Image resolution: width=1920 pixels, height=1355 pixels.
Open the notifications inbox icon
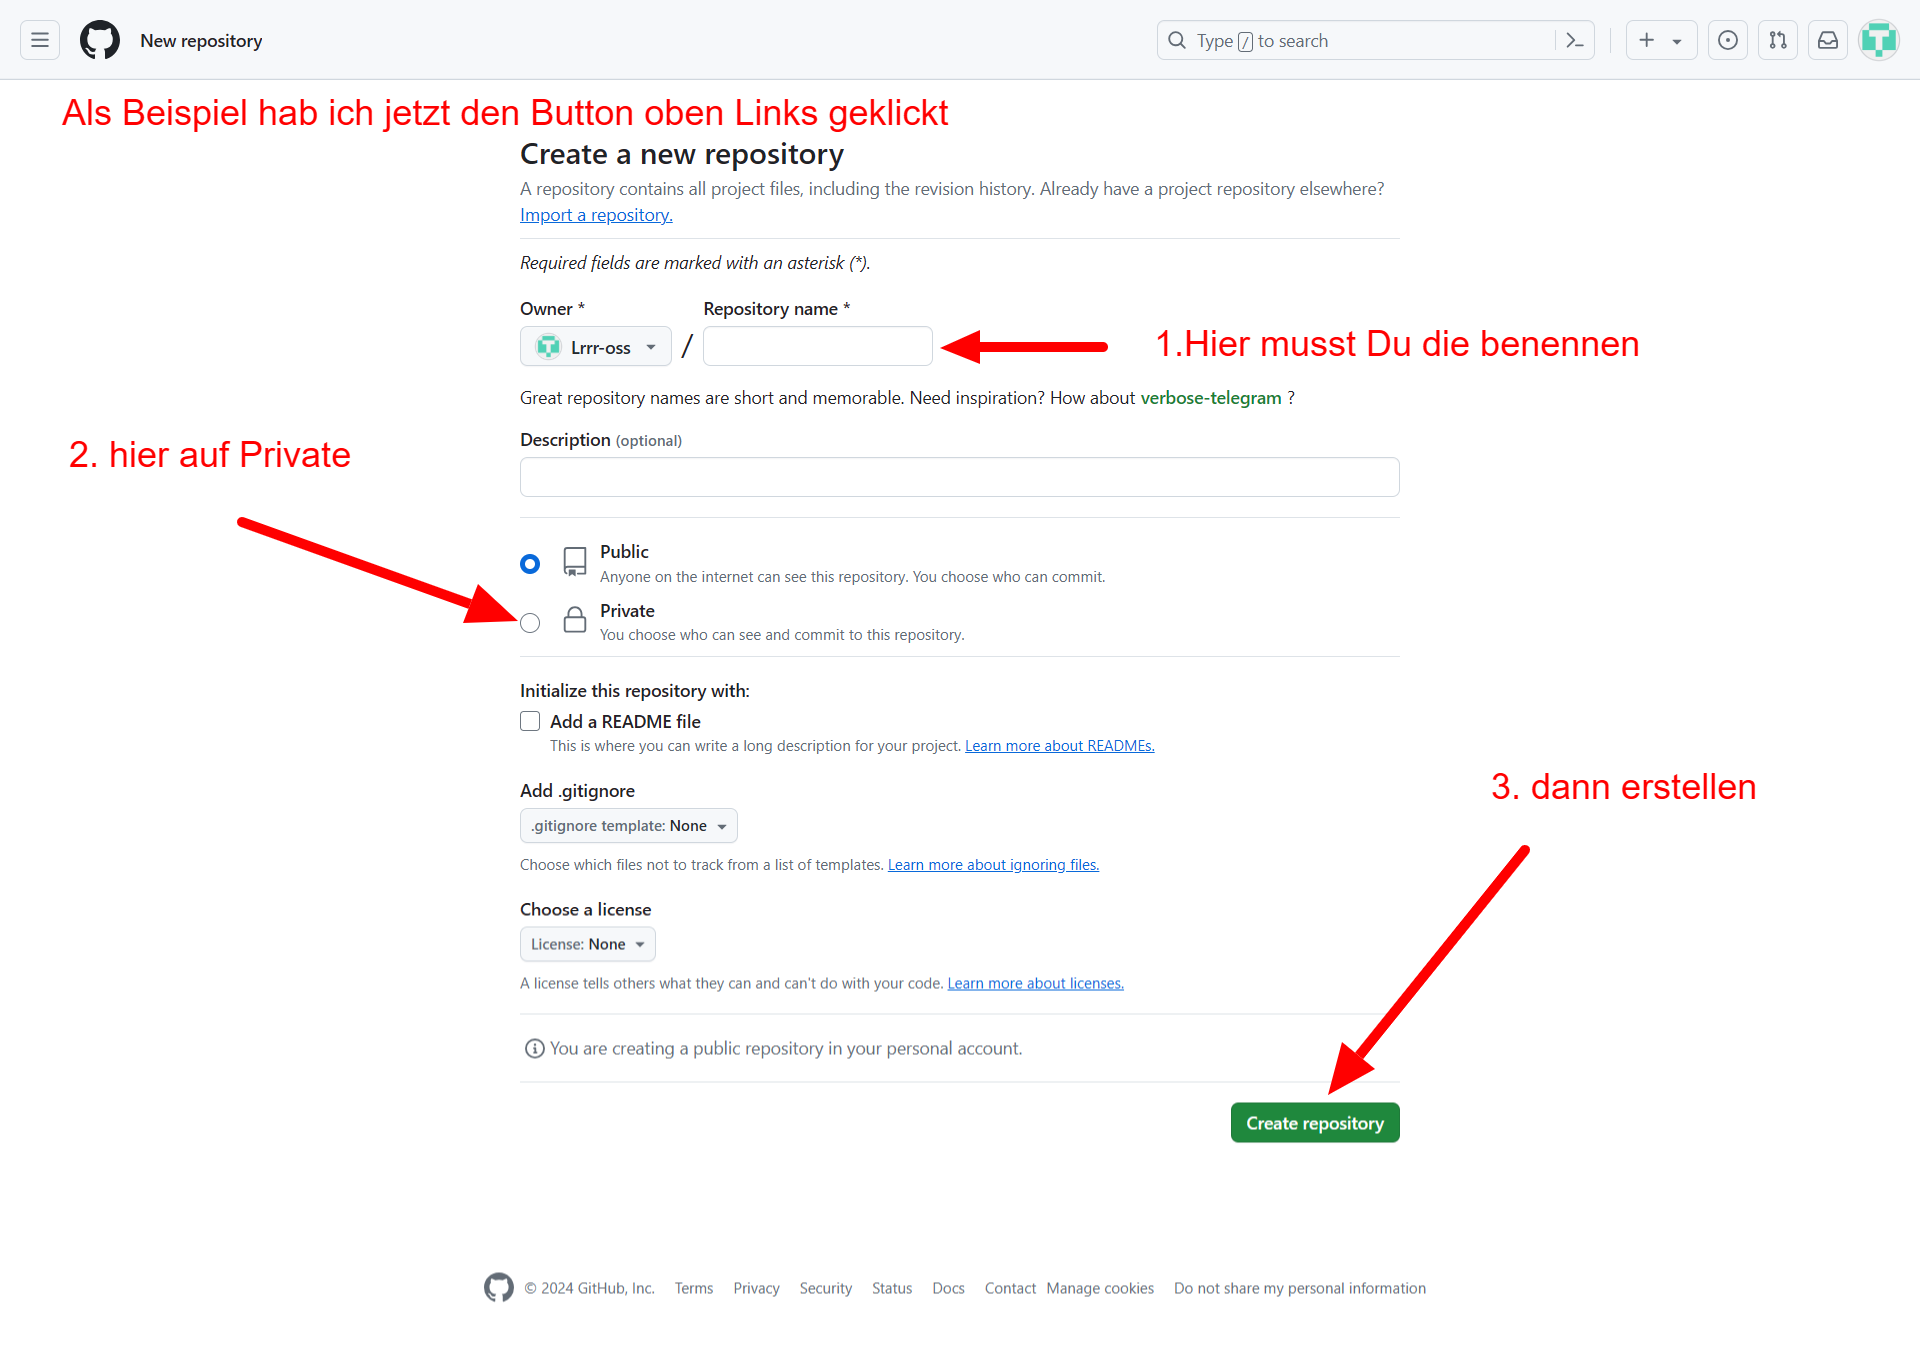tap(1828, 40)
